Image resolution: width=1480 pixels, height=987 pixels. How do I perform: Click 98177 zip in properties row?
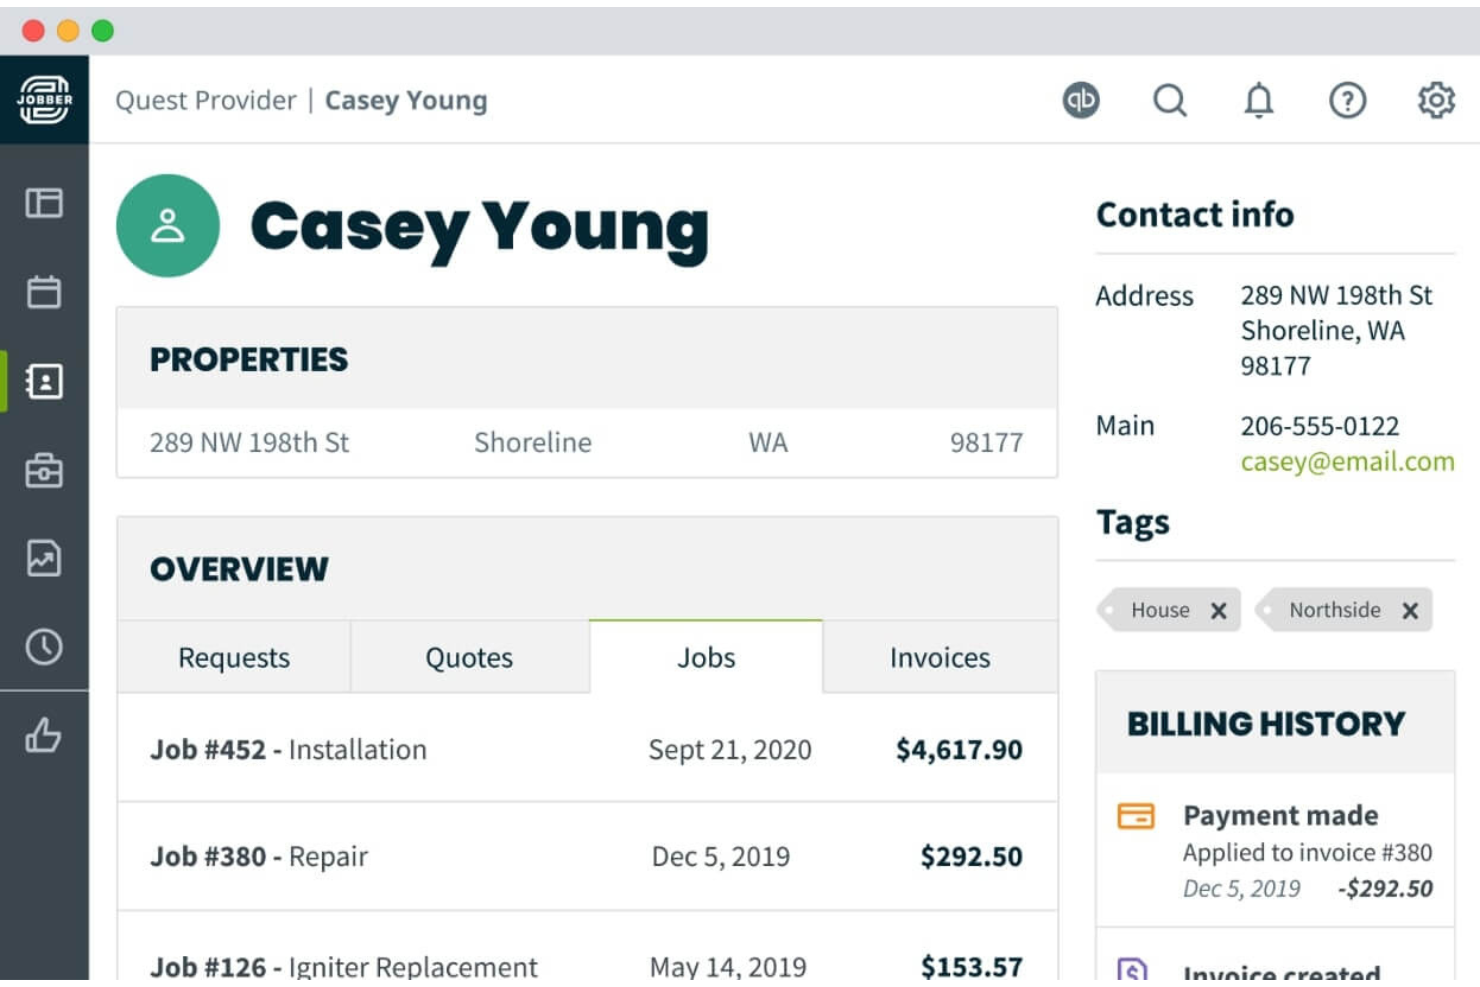(x=986, y=442)
